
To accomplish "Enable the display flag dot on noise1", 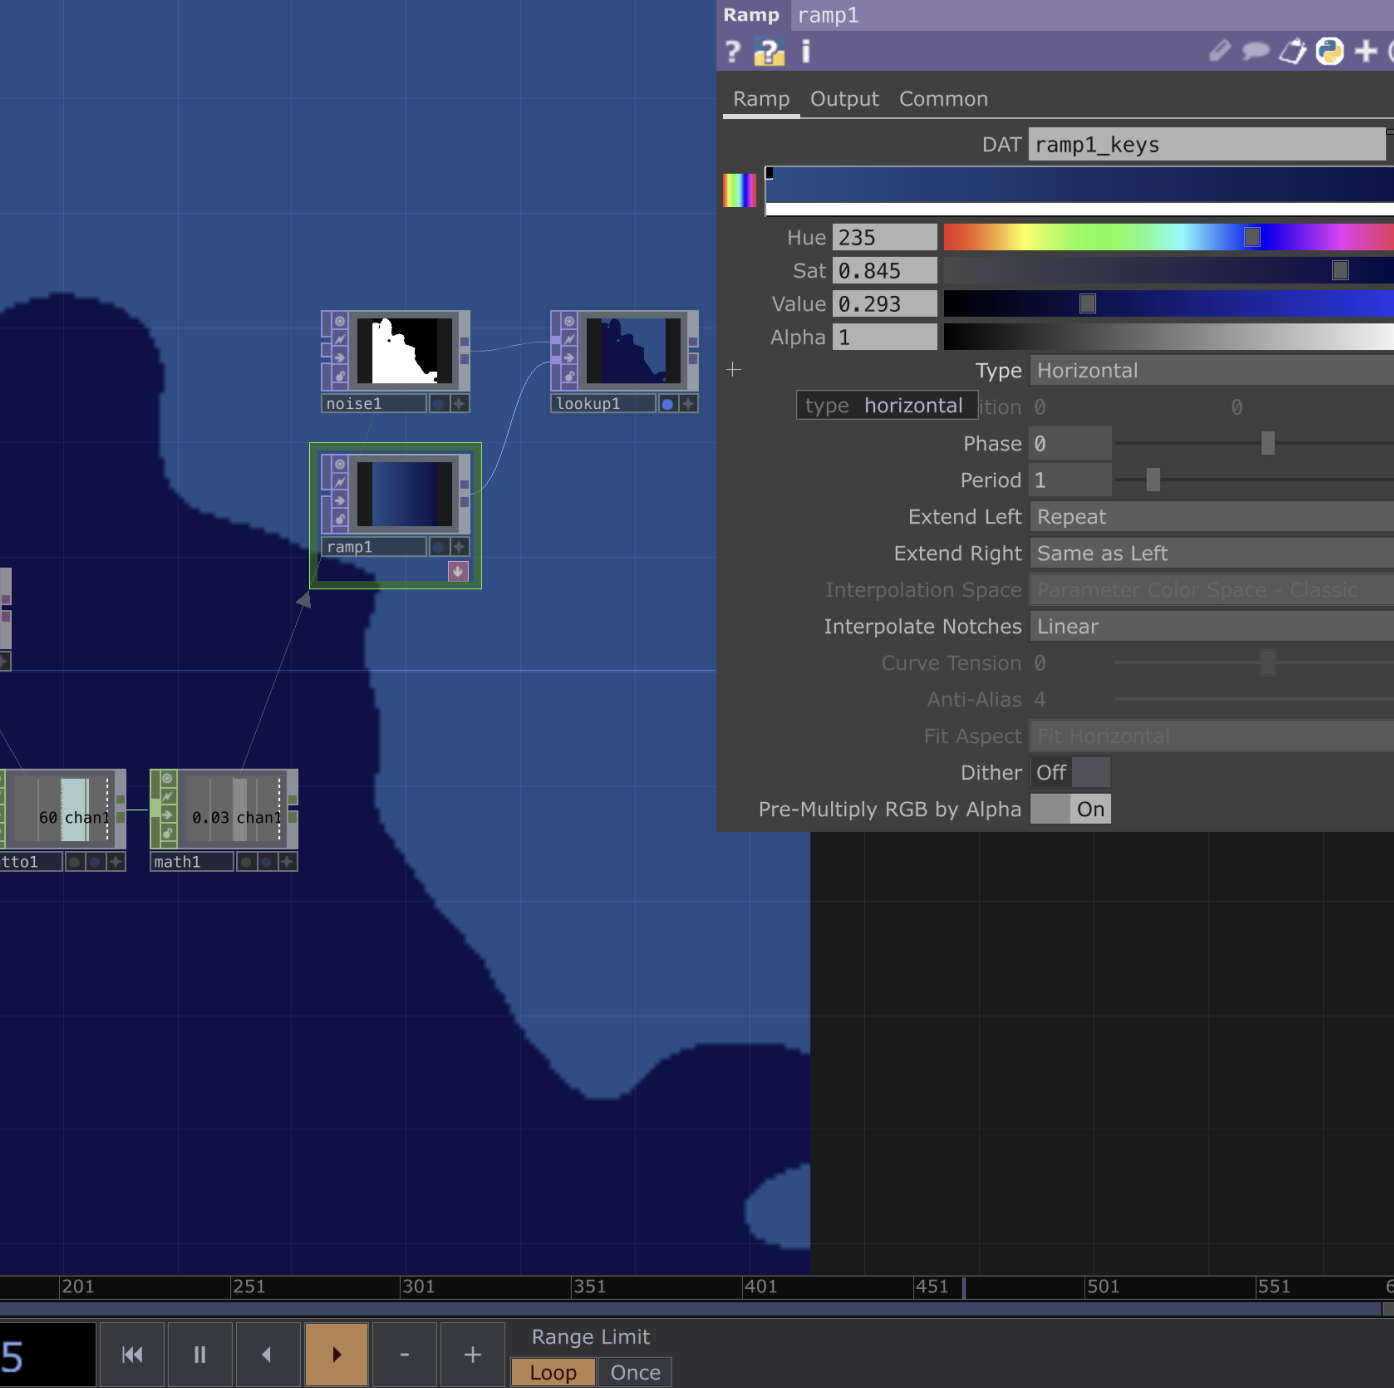I will tap(438, 404).
